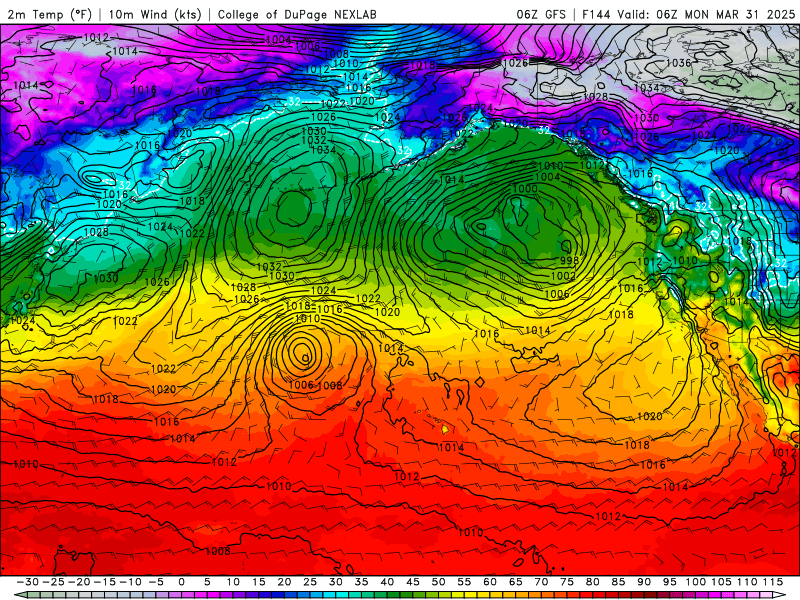Viewport: 800px width, 600px height.
Task: Click the 40 degree legend label
Action: coord(387,582)
